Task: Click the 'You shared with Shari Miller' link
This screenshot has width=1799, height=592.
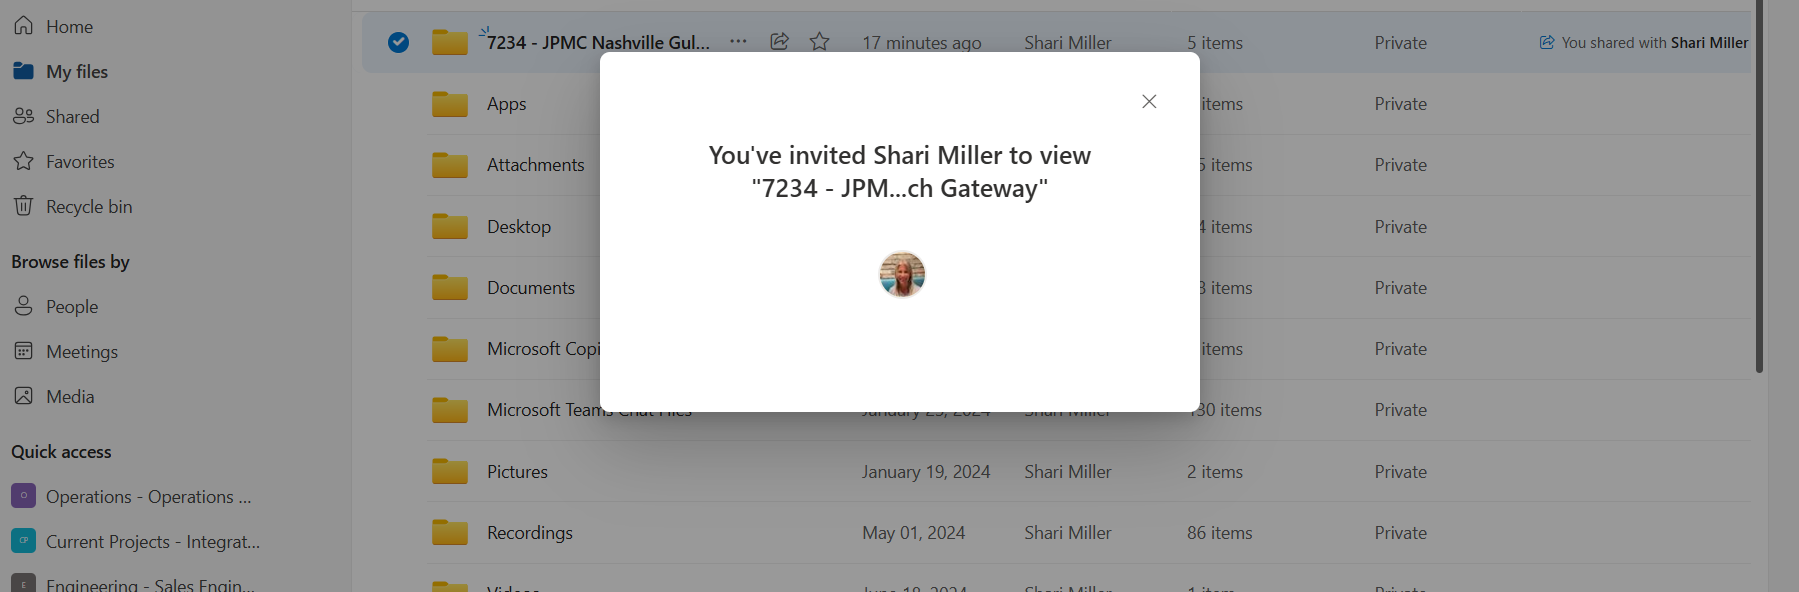Action: tap(1653, 43)
